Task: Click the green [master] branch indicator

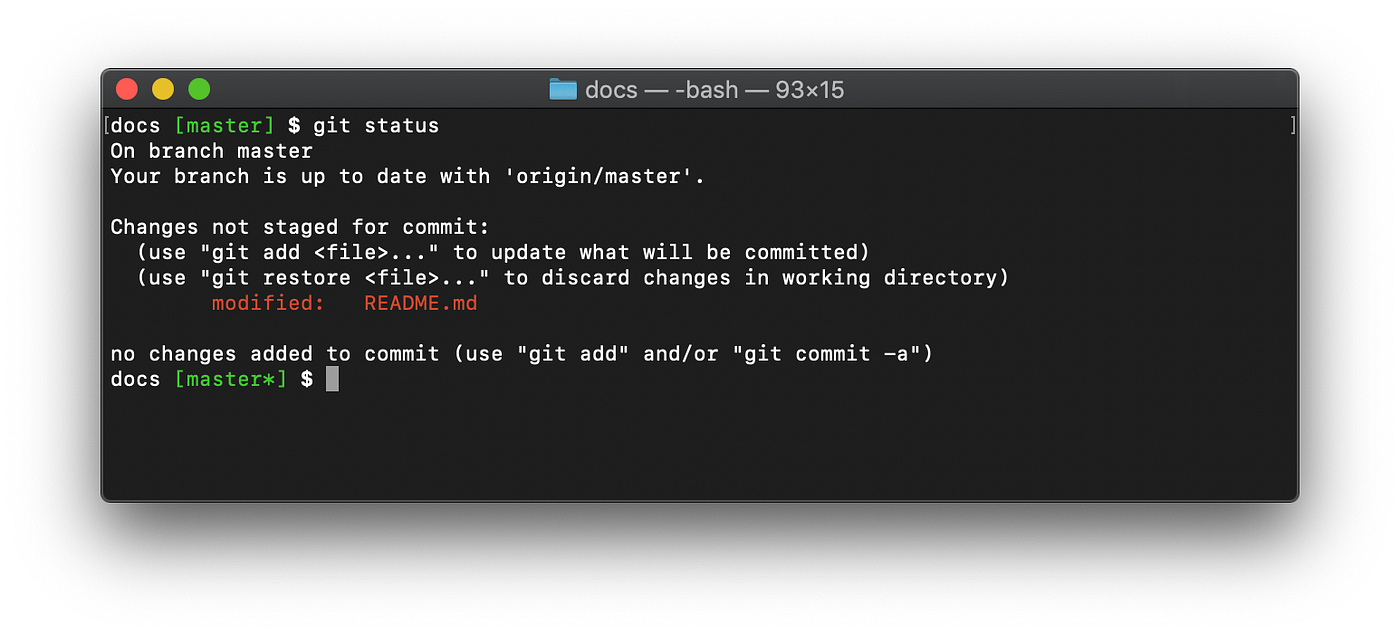Action: click(224, 125)
